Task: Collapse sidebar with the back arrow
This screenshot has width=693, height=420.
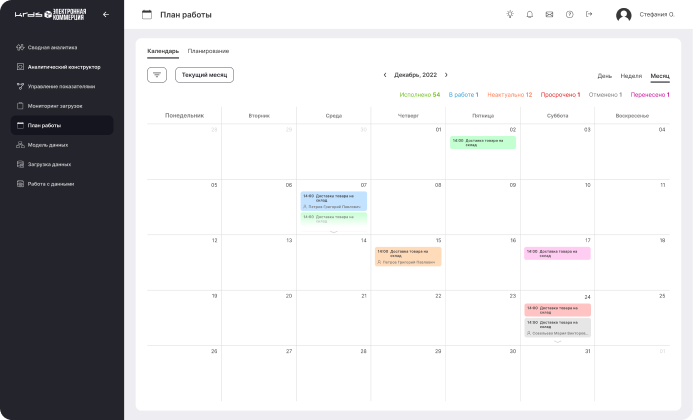Action: pos(106,14)
